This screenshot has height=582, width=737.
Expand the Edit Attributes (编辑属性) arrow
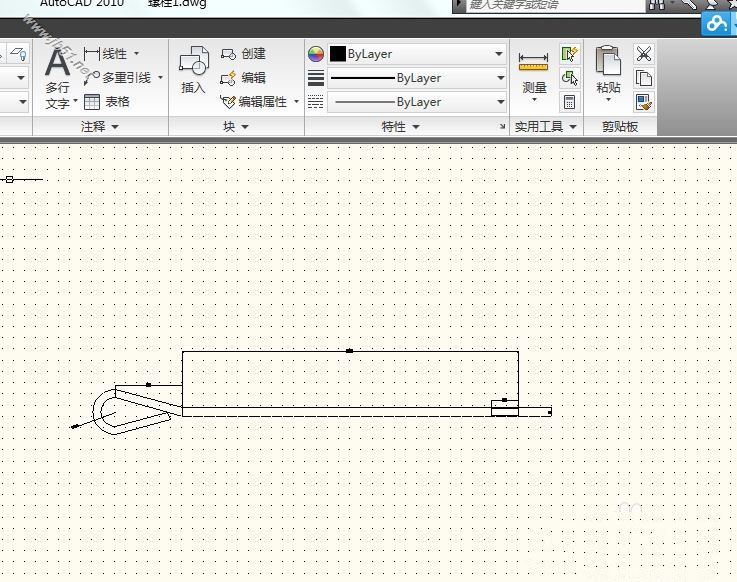(x=296, y=102)
